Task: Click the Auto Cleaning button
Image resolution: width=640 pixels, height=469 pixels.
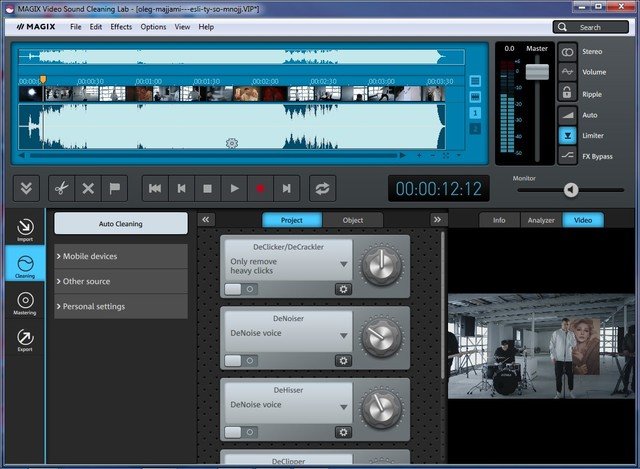Action: point(121,224)
